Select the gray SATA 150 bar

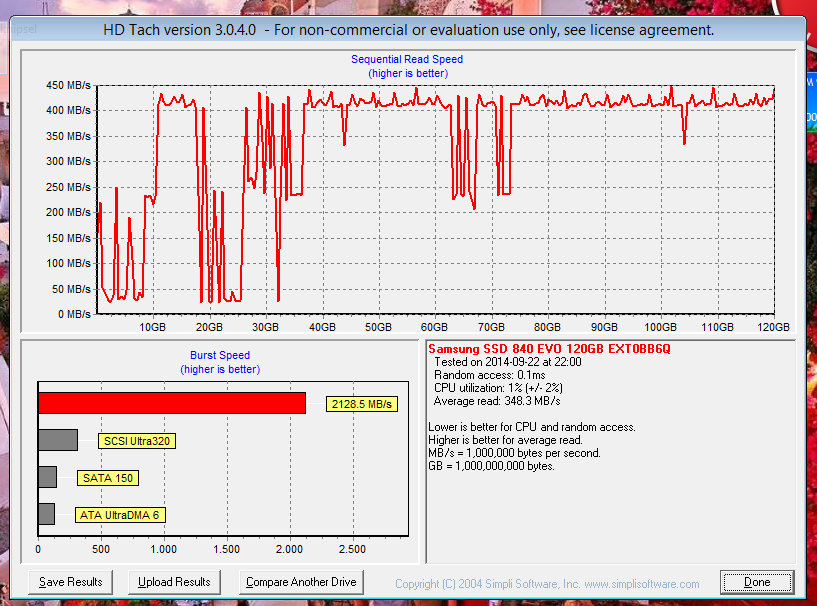(47, 477)
